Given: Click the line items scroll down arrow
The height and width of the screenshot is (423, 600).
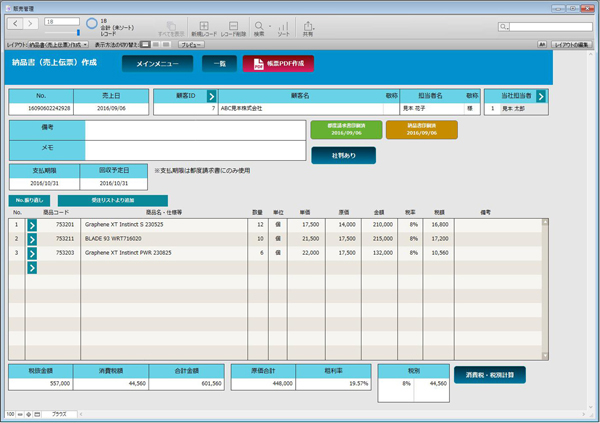Looking at the screenshot, I should pyautogui.click(x=545, y=356).
